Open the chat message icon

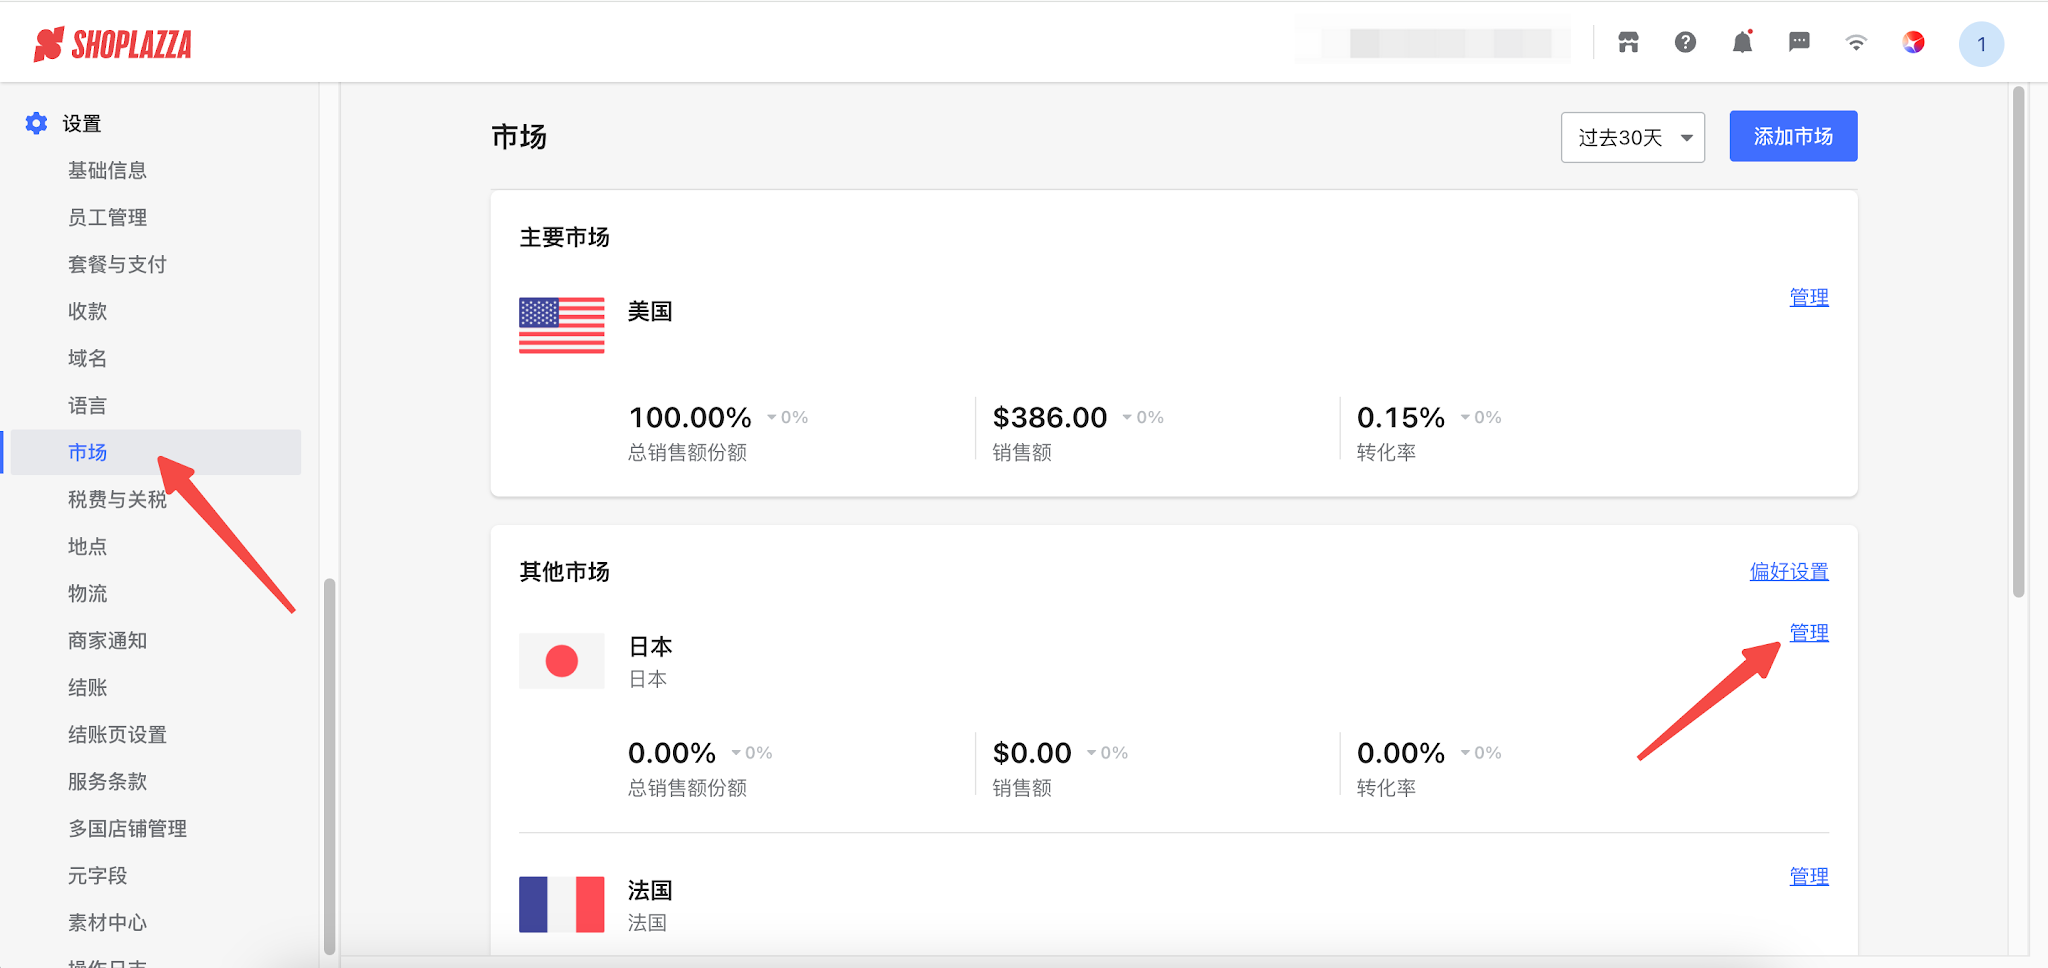tap(1799, 42)
